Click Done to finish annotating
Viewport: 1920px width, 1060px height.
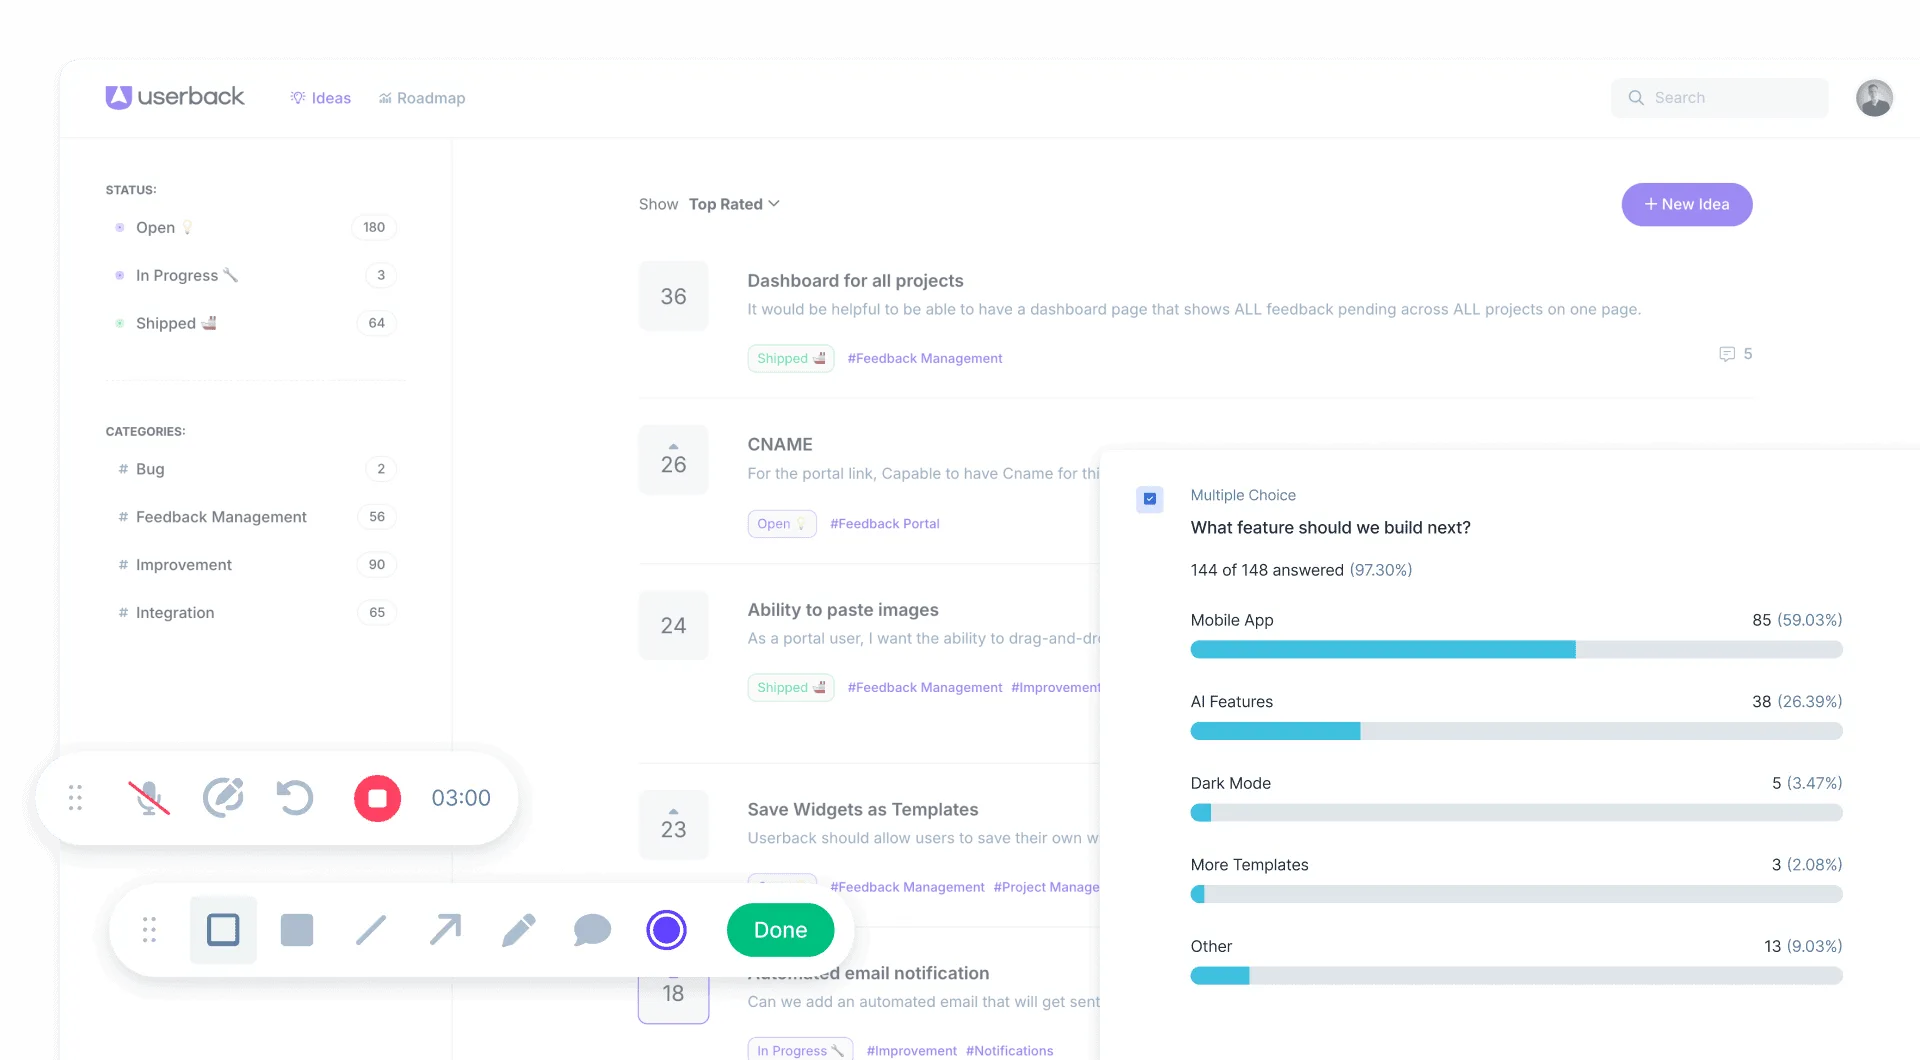[780, 930]
